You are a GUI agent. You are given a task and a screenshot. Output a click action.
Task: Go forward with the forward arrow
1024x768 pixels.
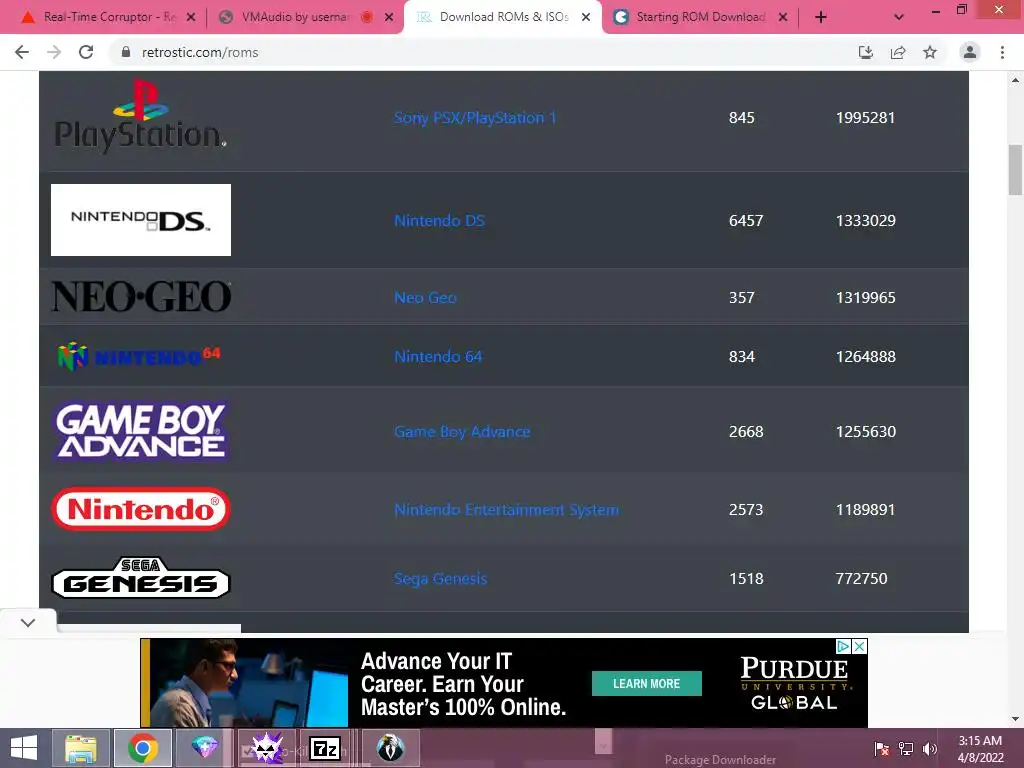pos(54,52)
